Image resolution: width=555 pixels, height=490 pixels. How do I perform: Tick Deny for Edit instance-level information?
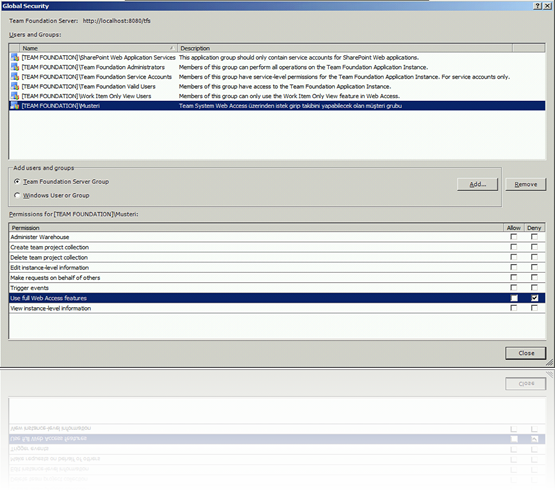[534, 267]
